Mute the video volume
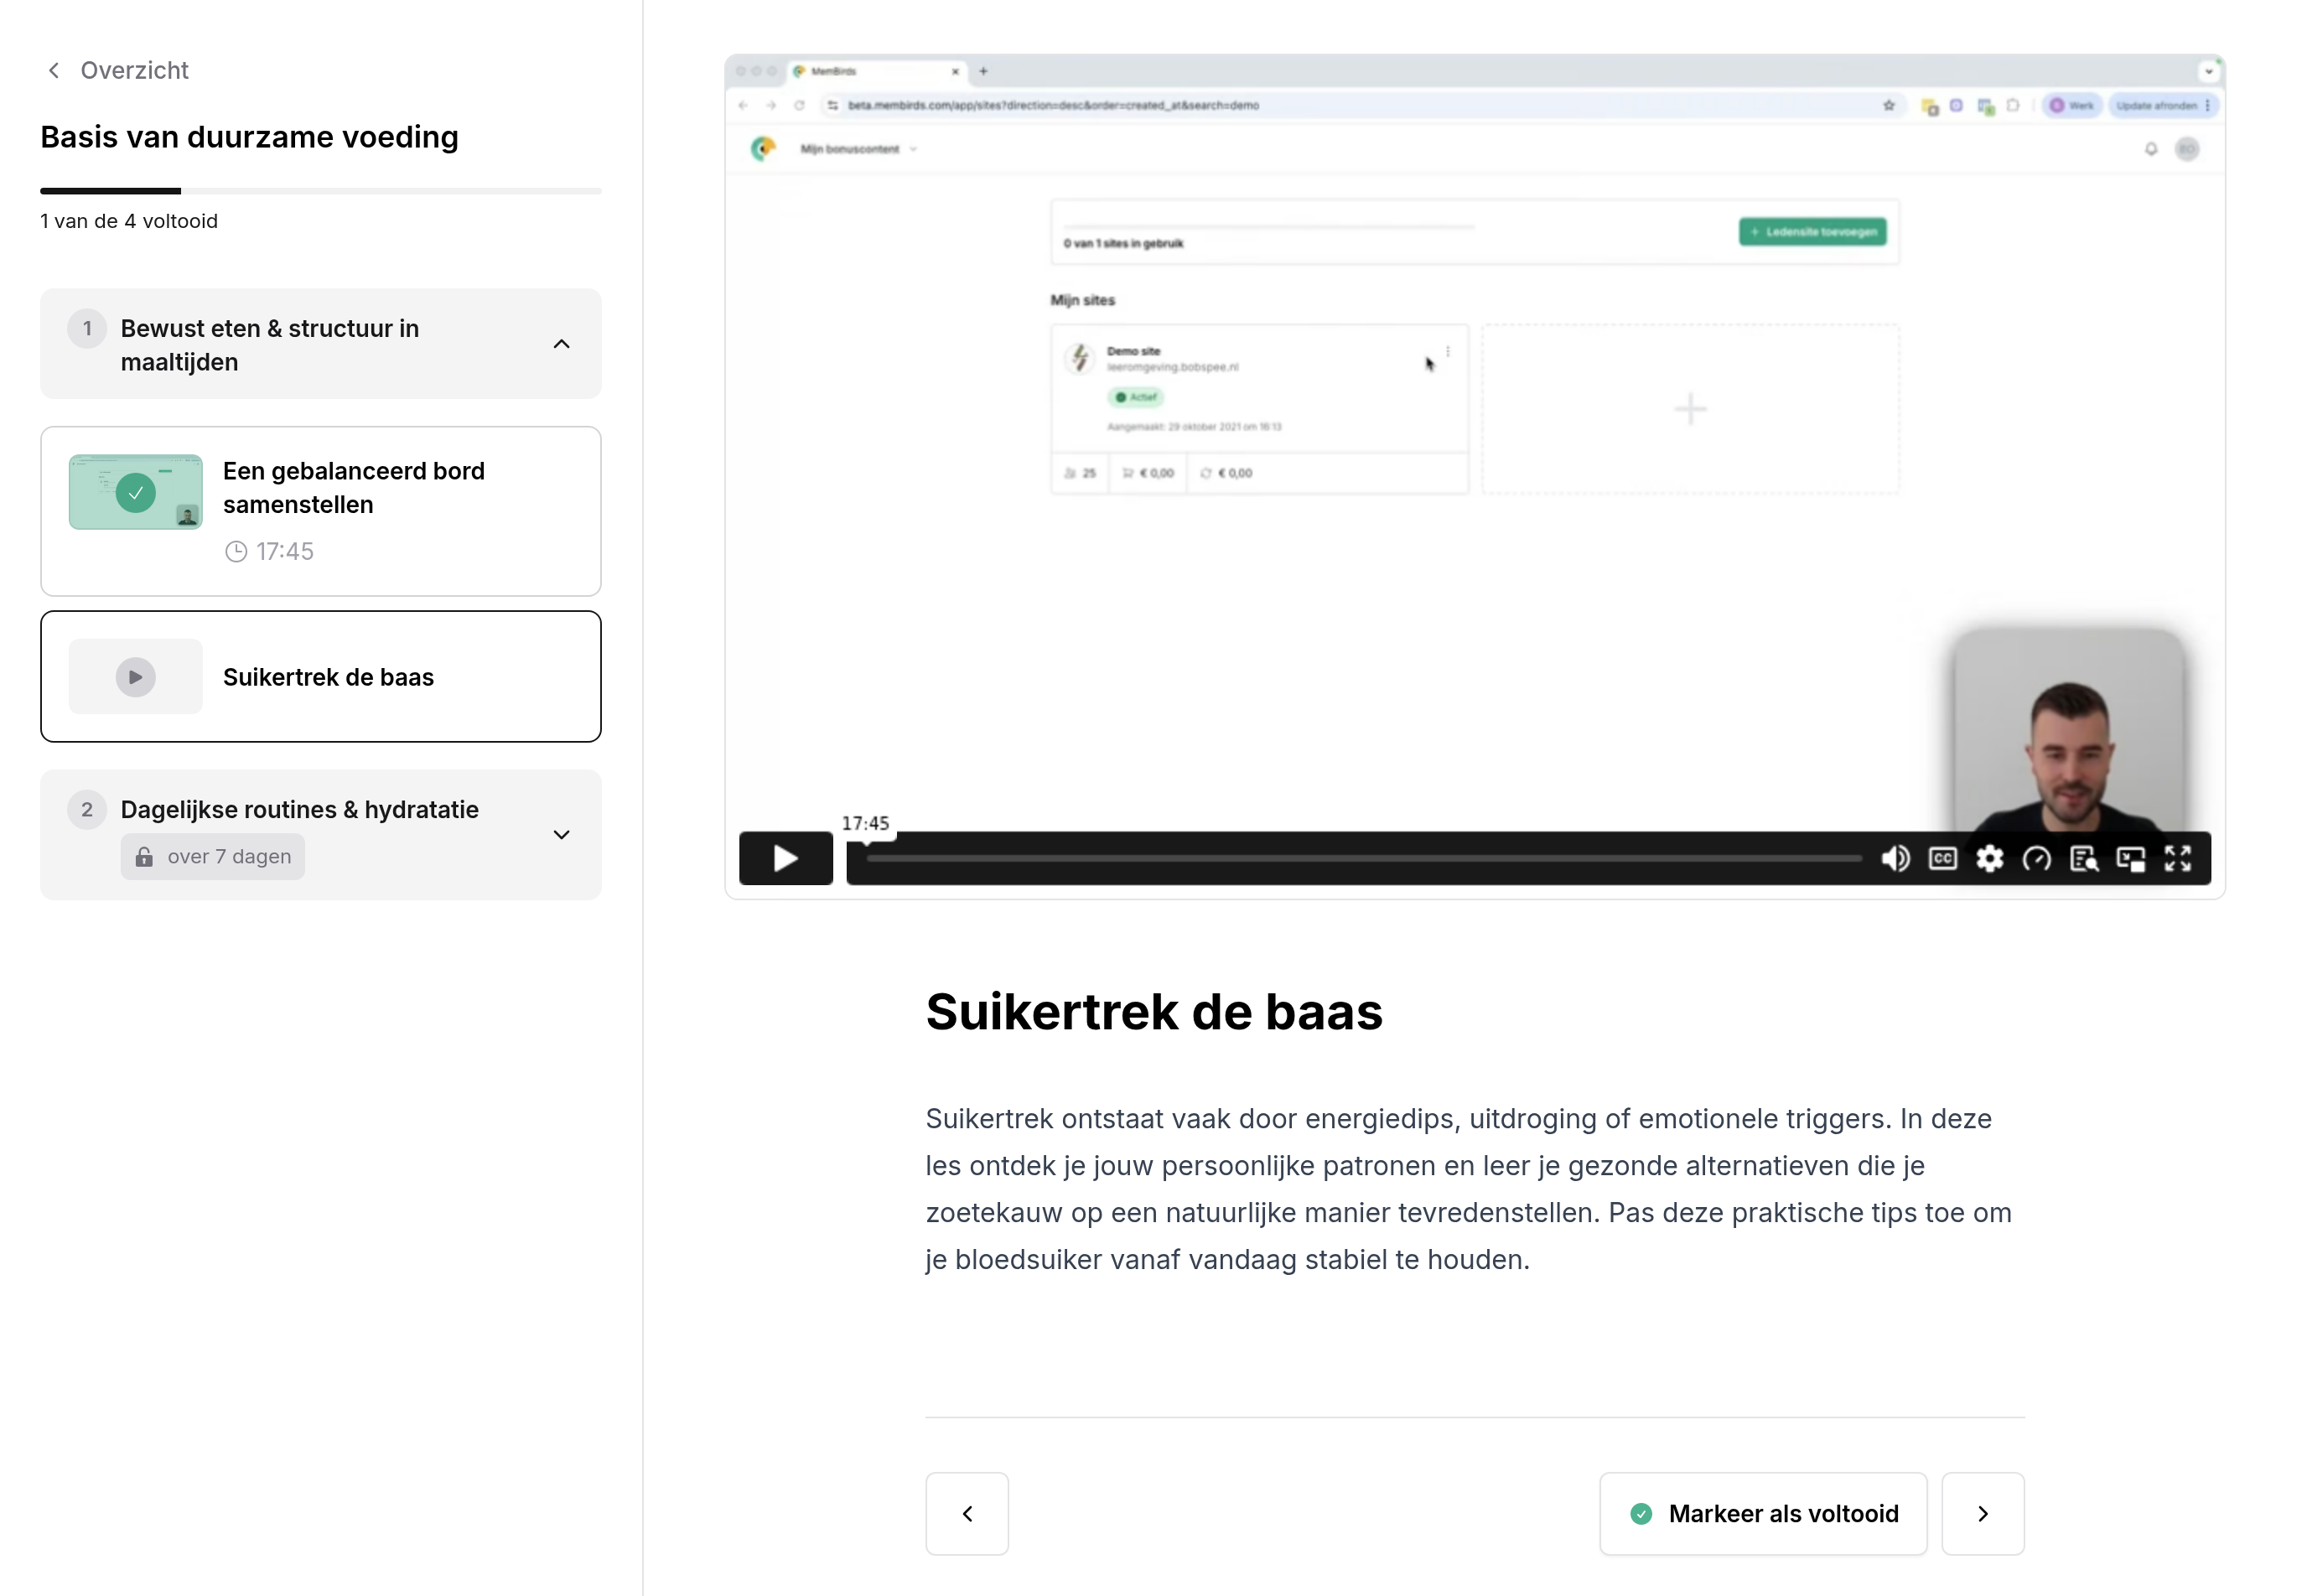Screen dimensions: 2307x1596 point(1895,858)
